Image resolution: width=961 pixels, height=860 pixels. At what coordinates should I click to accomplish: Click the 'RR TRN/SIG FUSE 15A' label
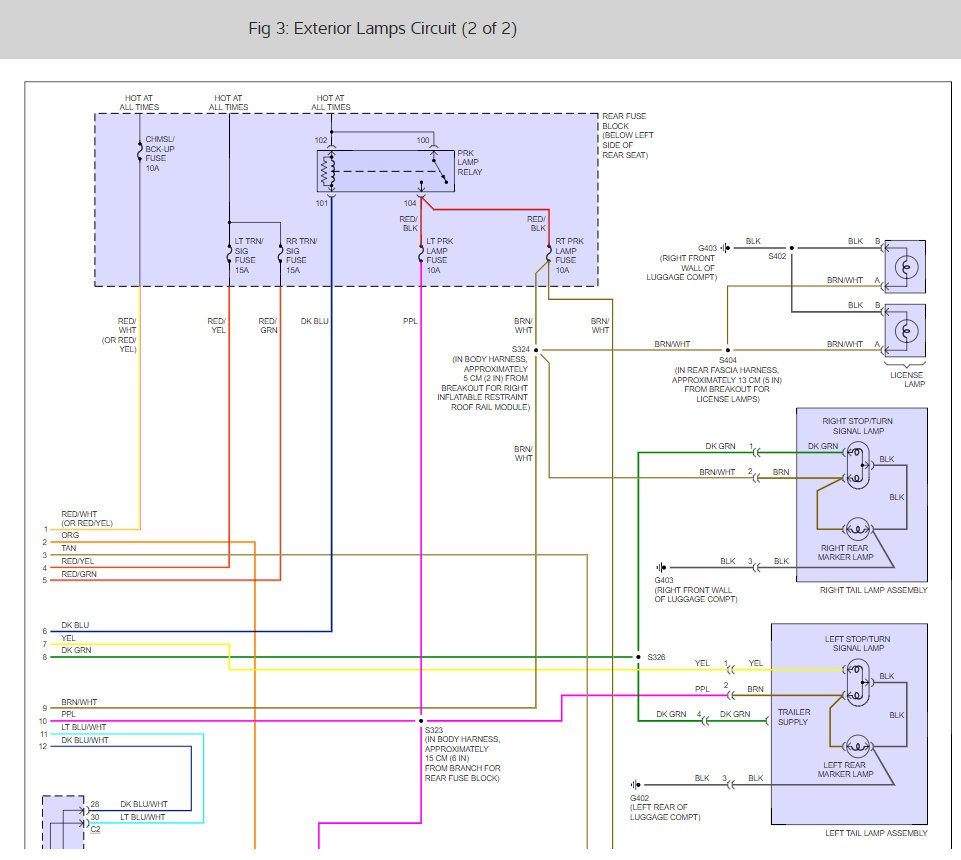(x=302, y=256)
